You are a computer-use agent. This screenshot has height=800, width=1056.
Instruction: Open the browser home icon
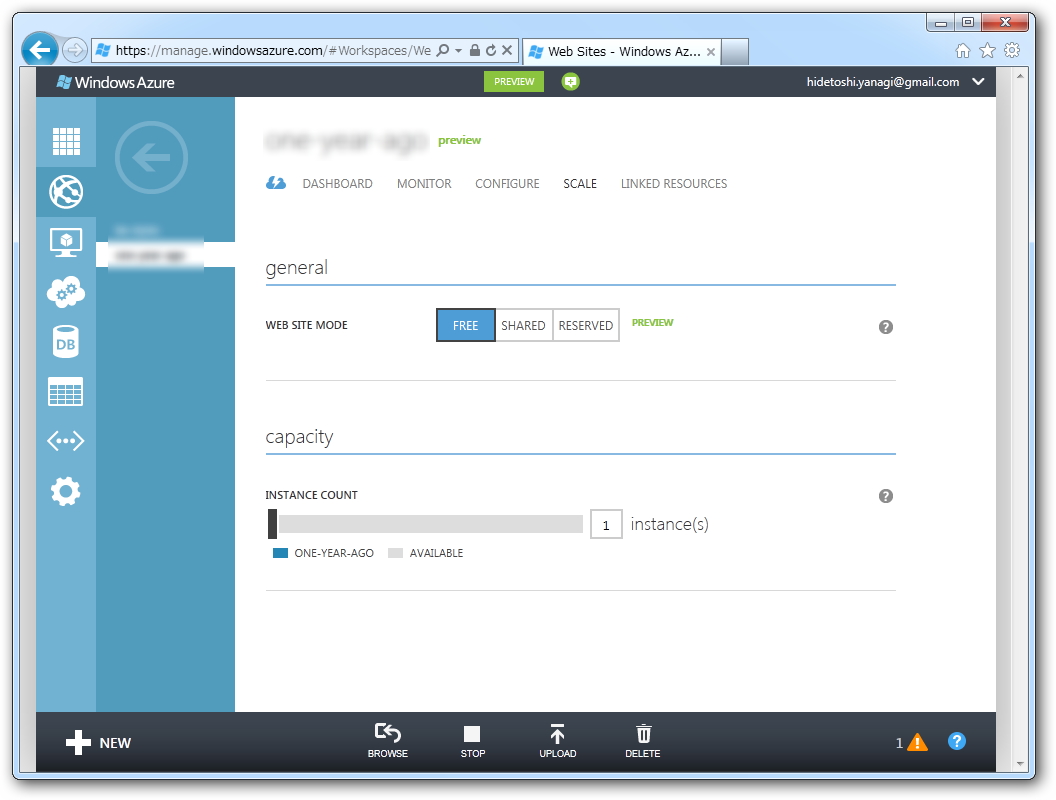pos(963,51)
